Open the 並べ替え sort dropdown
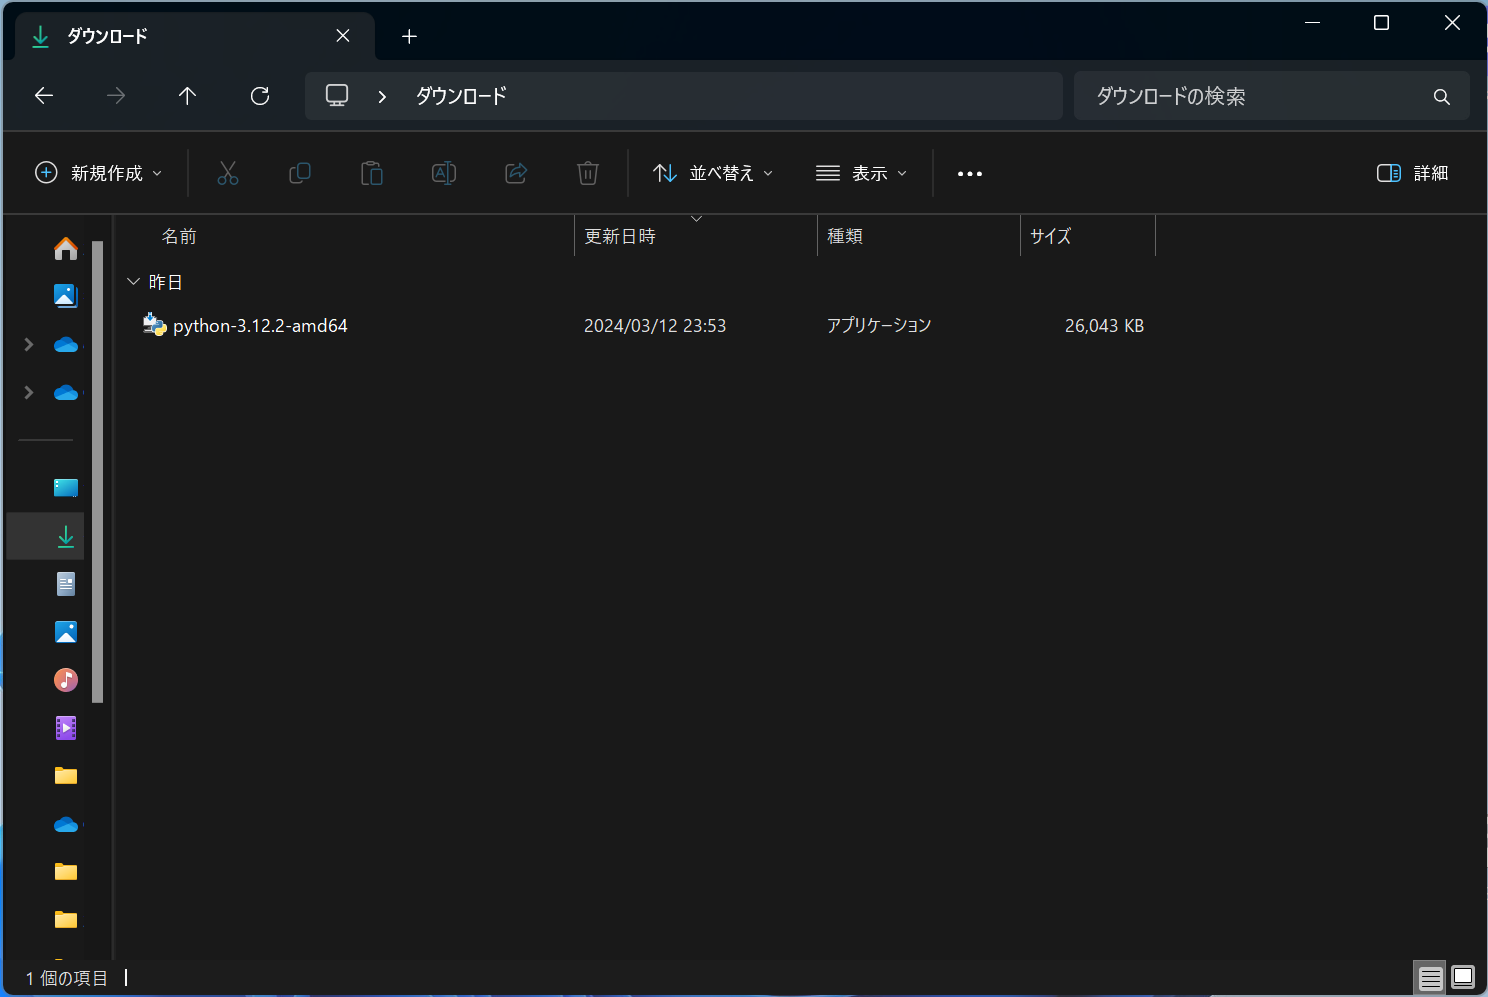The height and width of the screenshot is (997, 1488). (x=713, y=173)
